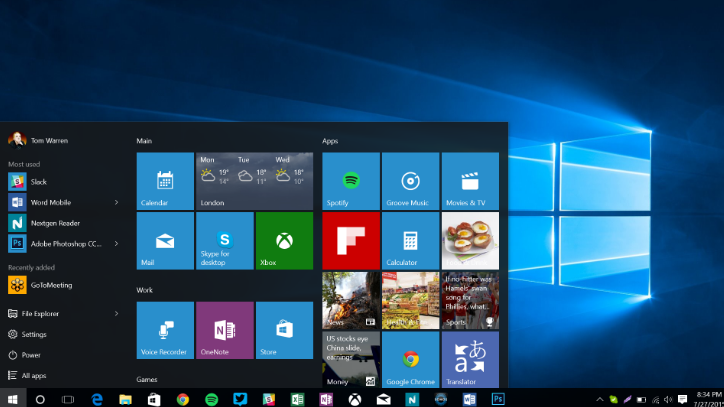Click the Games group heading
This screenshot has height=407, width=724.
[147, 379]
